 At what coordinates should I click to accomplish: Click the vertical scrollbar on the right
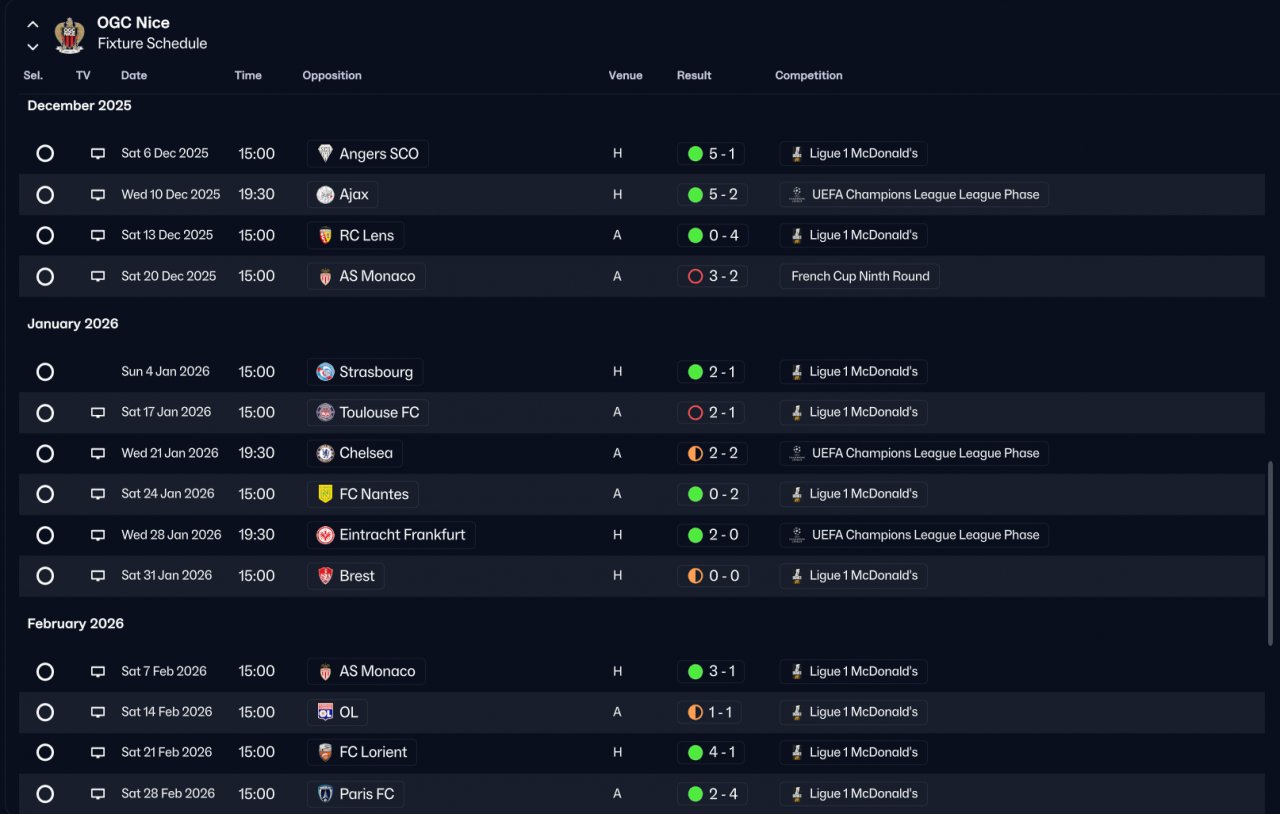coord(1271,552)
